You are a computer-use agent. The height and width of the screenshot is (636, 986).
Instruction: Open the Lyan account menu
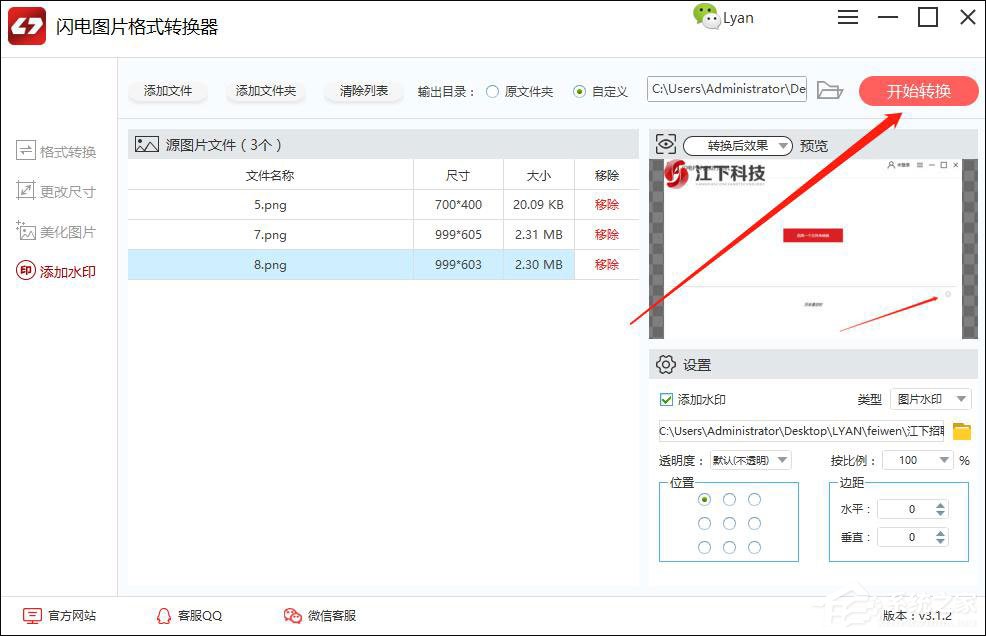coord(723,17)
